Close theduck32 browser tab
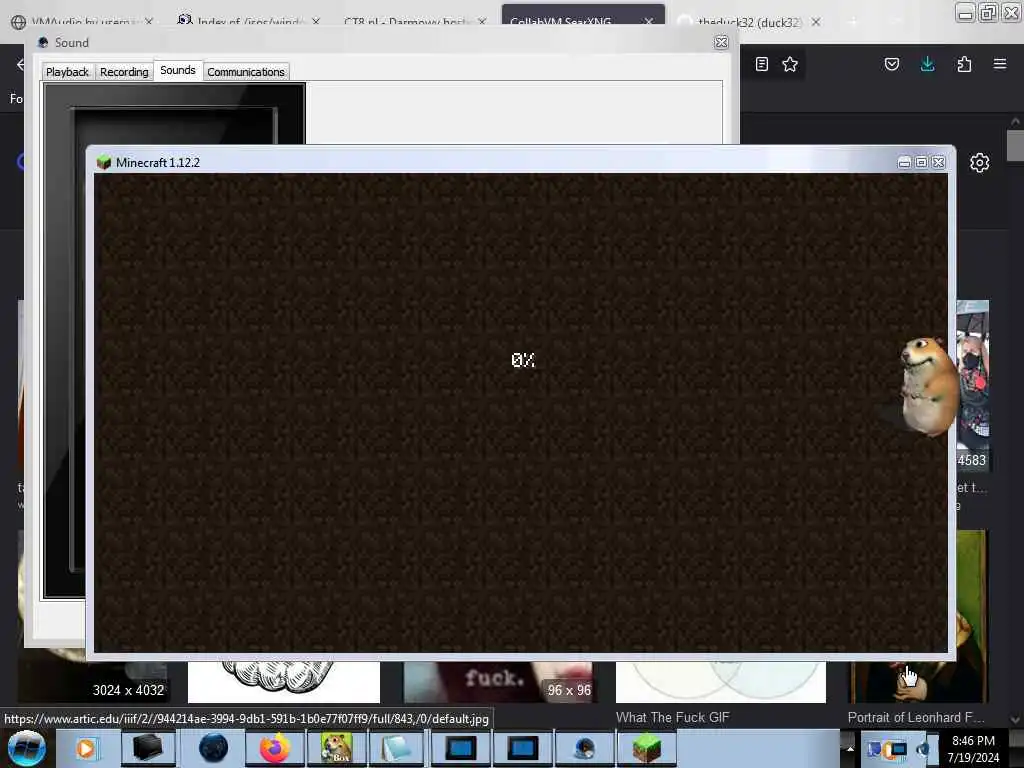1024x768 pixels. (x=816, y=22)
